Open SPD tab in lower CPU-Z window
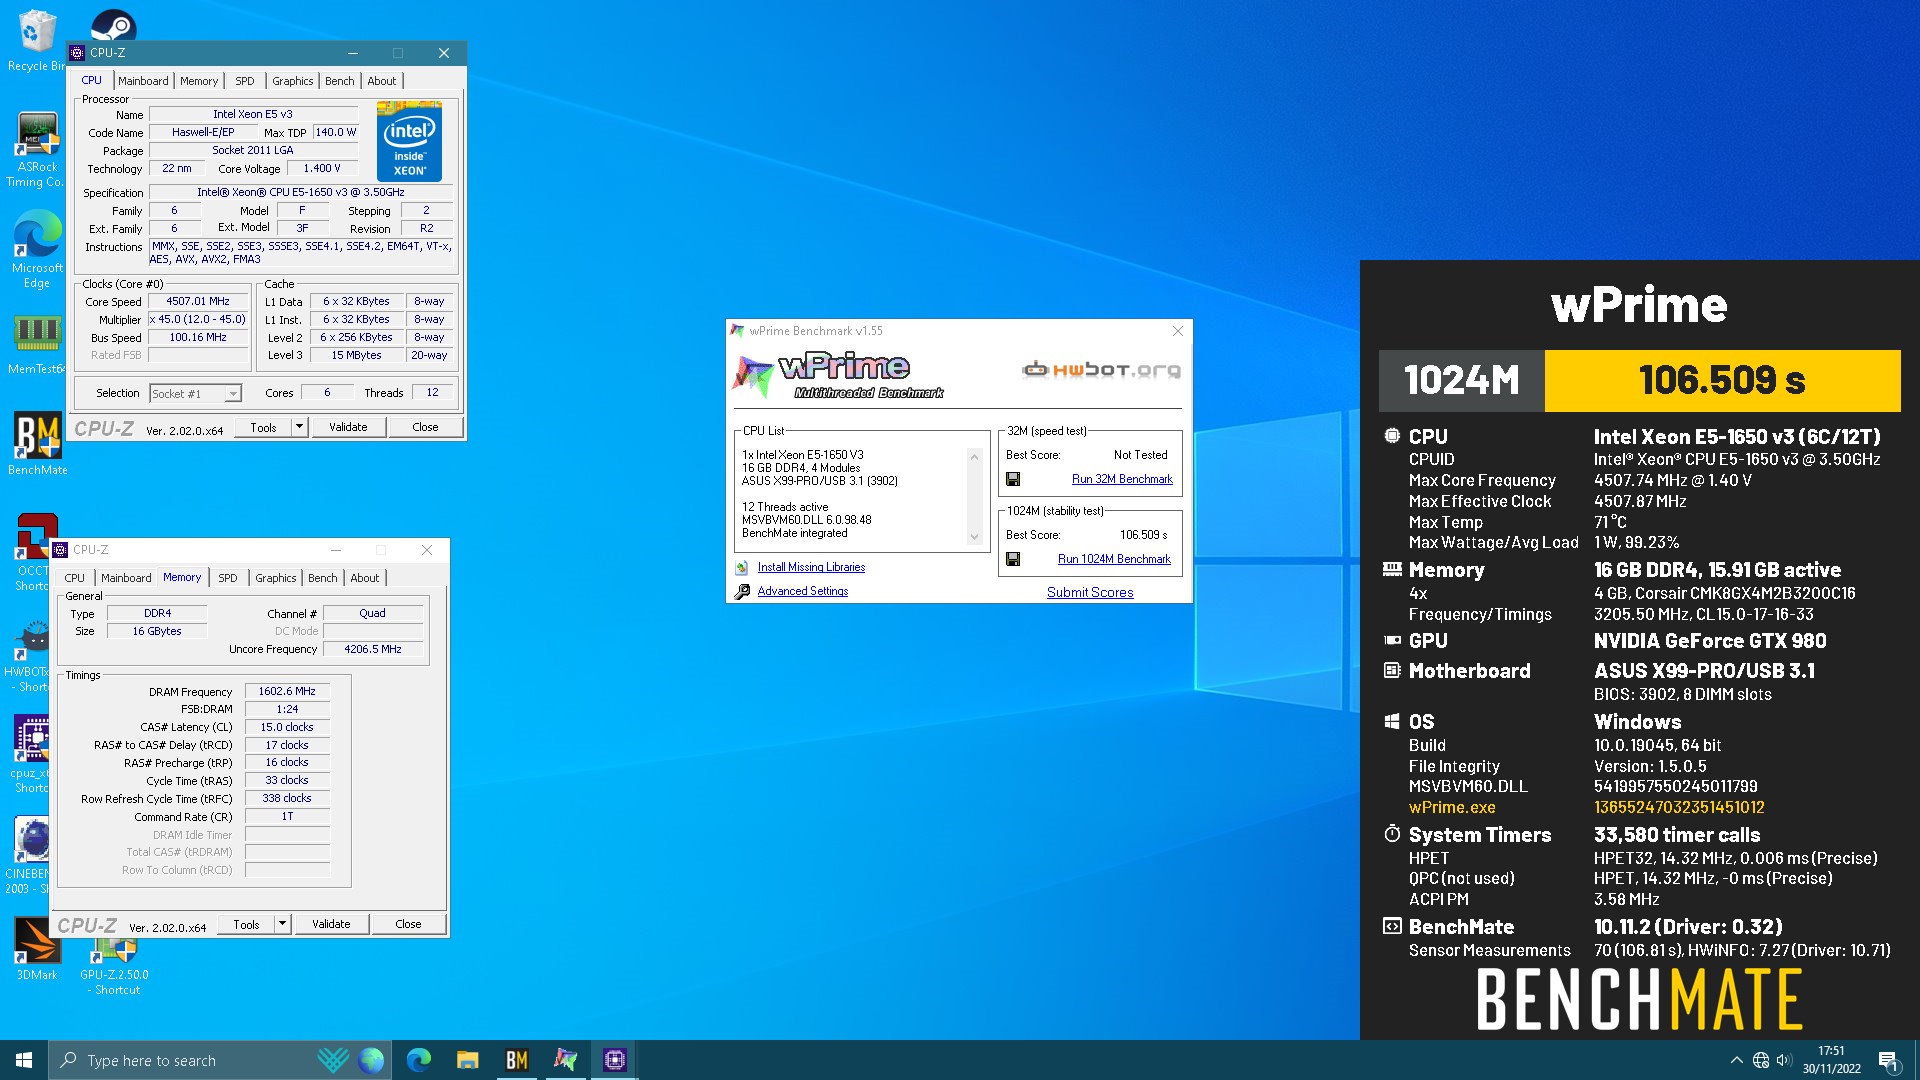Viewport: 1920px width, 1080px height. tap(228, 578)
